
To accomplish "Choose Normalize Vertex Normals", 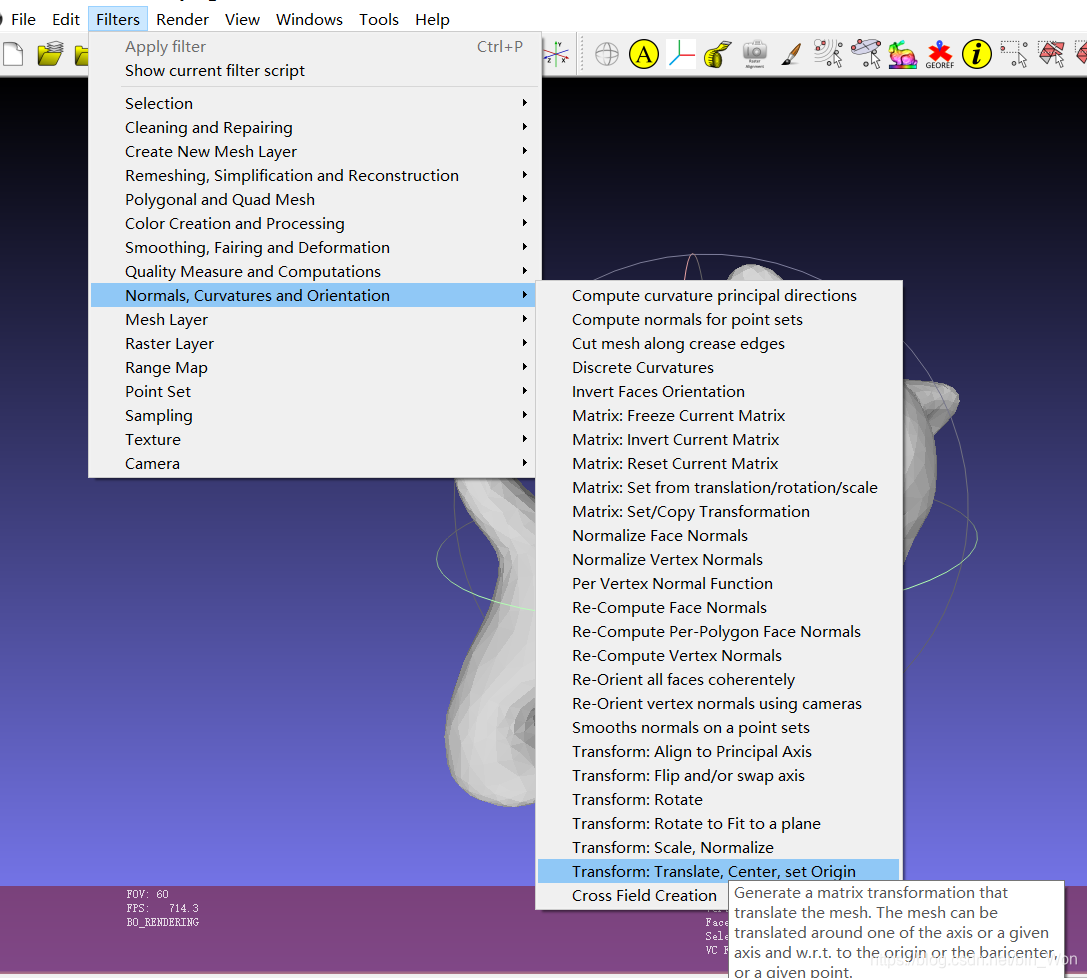I will [x=718, y=560].
